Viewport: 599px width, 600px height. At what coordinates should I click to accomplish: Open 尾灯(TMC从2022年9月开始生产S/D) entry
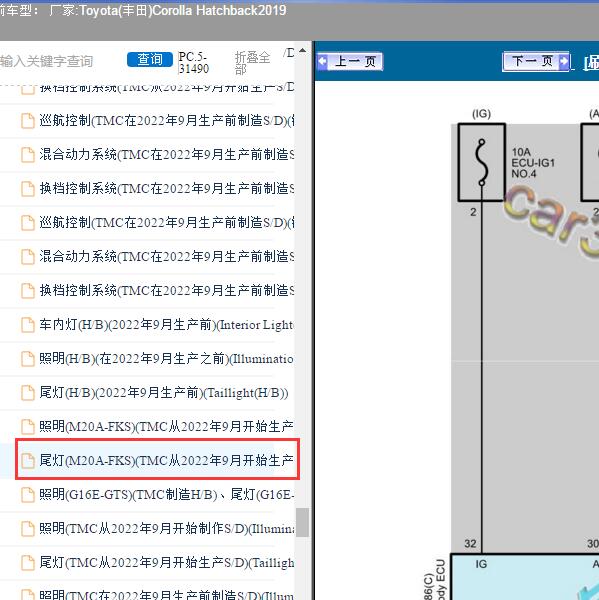(166, 562)
